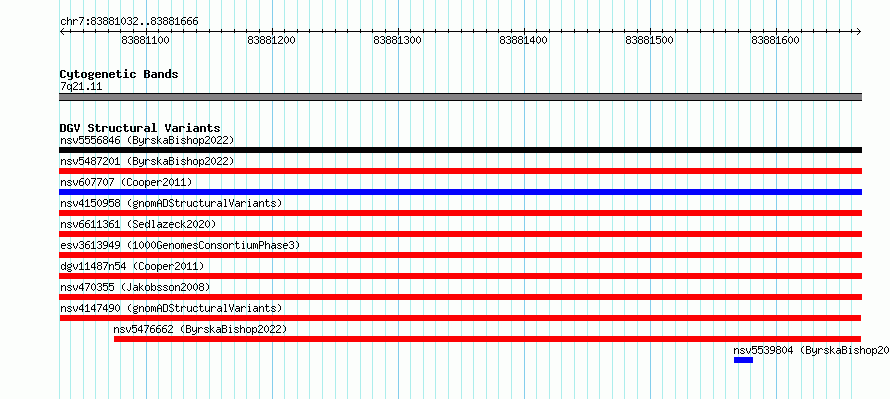The image size is (890, 399).
Task: Click the blue nsv607707 variant bar
Action: pos(460,192)
